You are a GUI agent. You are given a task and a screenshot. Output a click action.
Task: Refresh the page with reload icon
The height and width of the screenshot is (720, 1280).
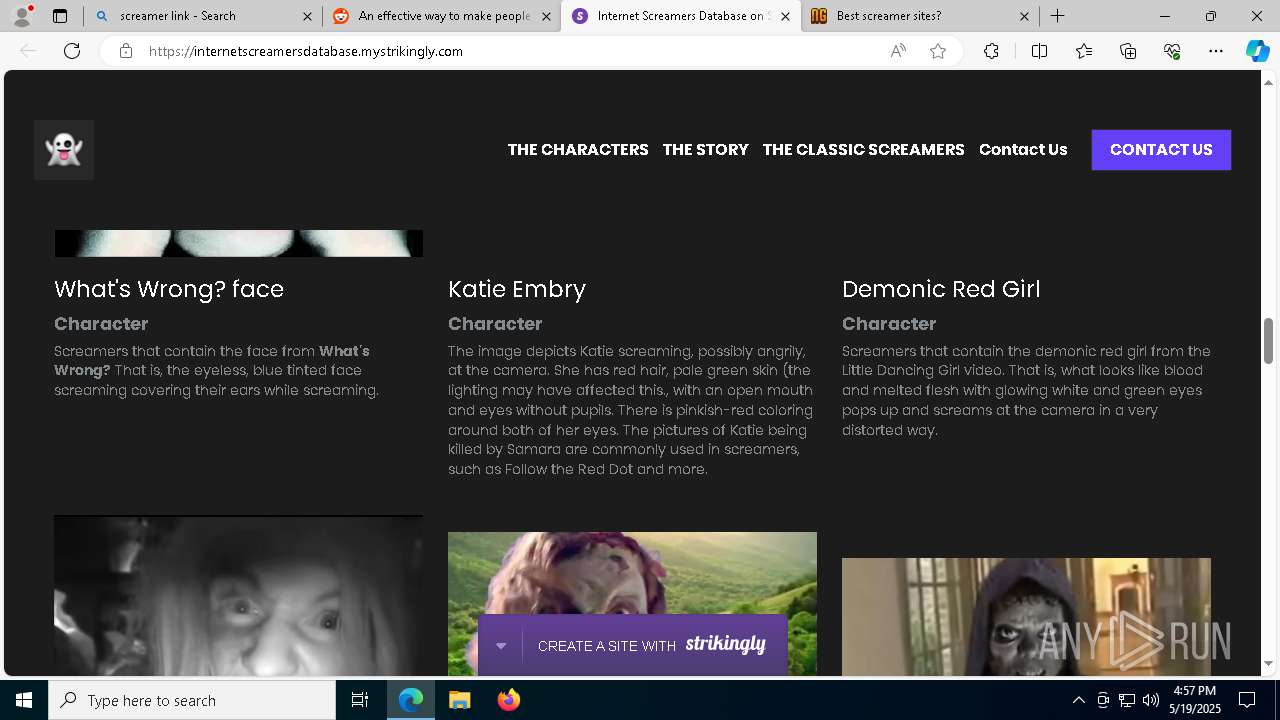pyautogui.click(x=72, y=51)
